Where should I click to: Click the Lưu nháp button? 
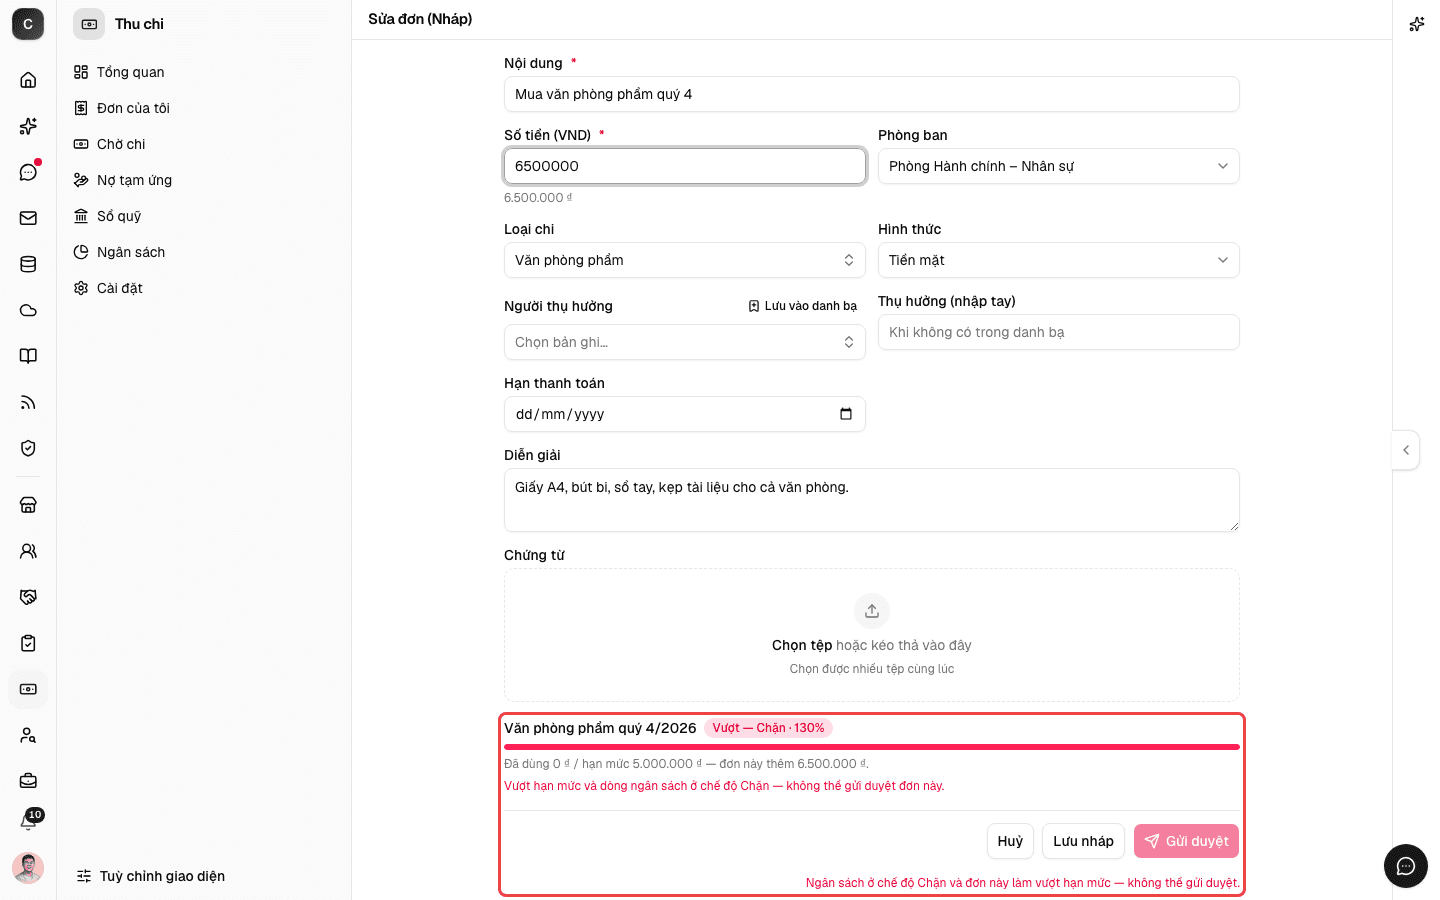(1083, 841)
